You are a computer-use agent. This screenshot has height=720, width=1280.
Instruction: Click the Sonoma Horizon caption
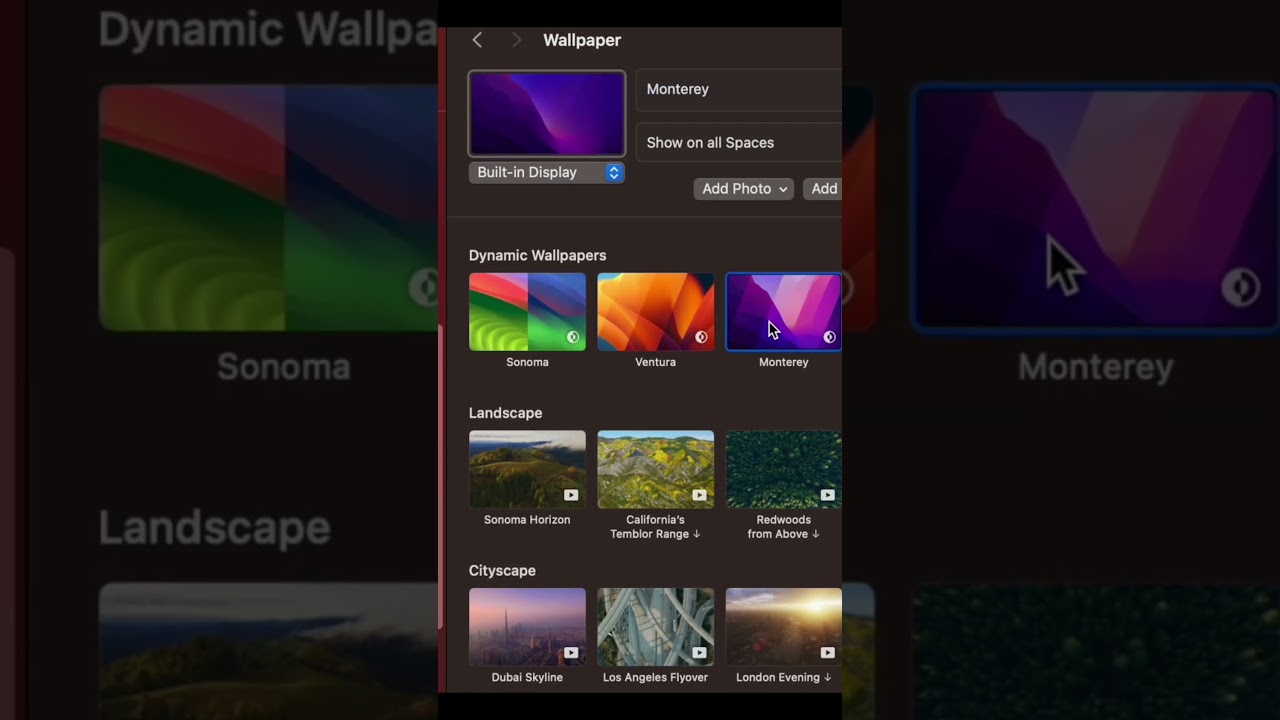[527, 520]
